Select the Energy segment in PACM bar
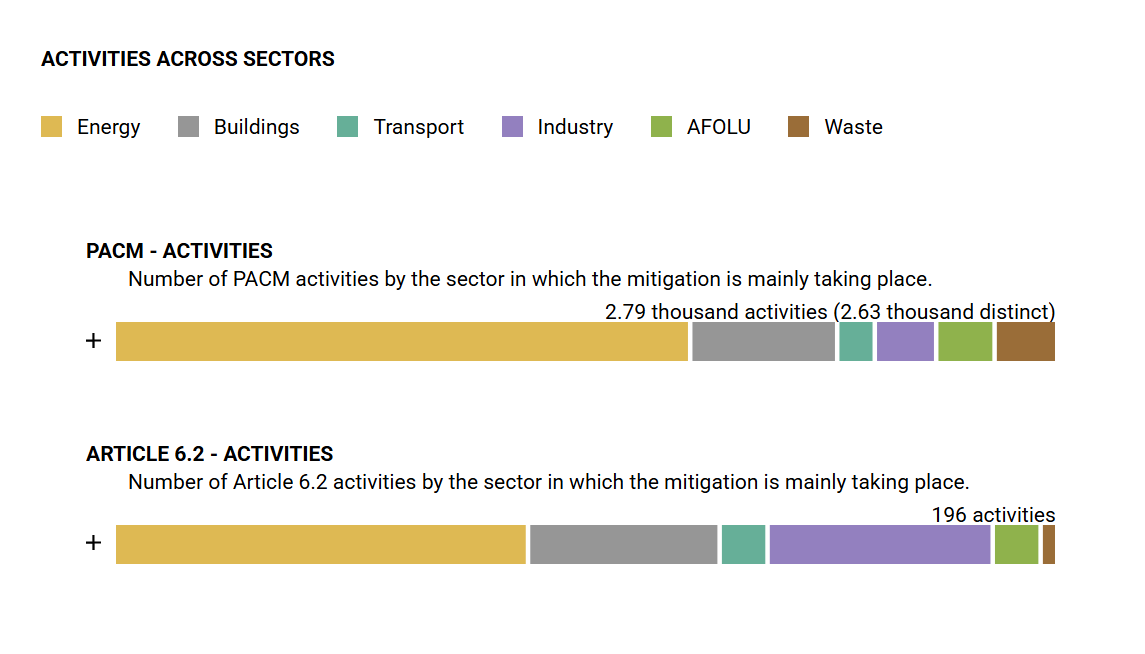 coord(402,341)
